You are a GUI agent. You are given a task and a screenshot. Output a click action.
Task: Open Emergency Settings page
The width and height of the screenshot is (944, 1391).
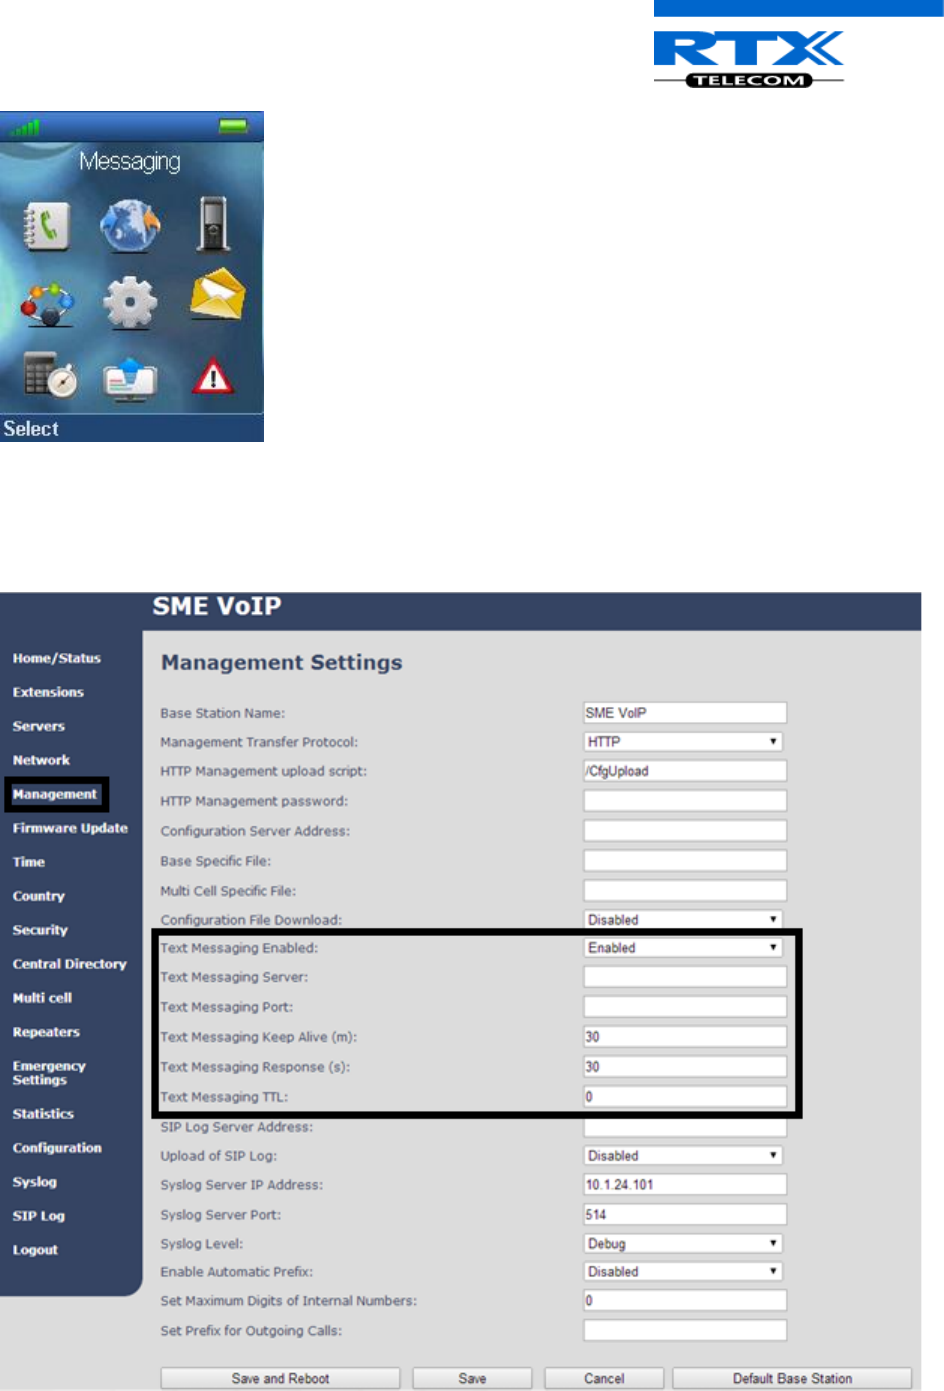tap(49, 1073)
